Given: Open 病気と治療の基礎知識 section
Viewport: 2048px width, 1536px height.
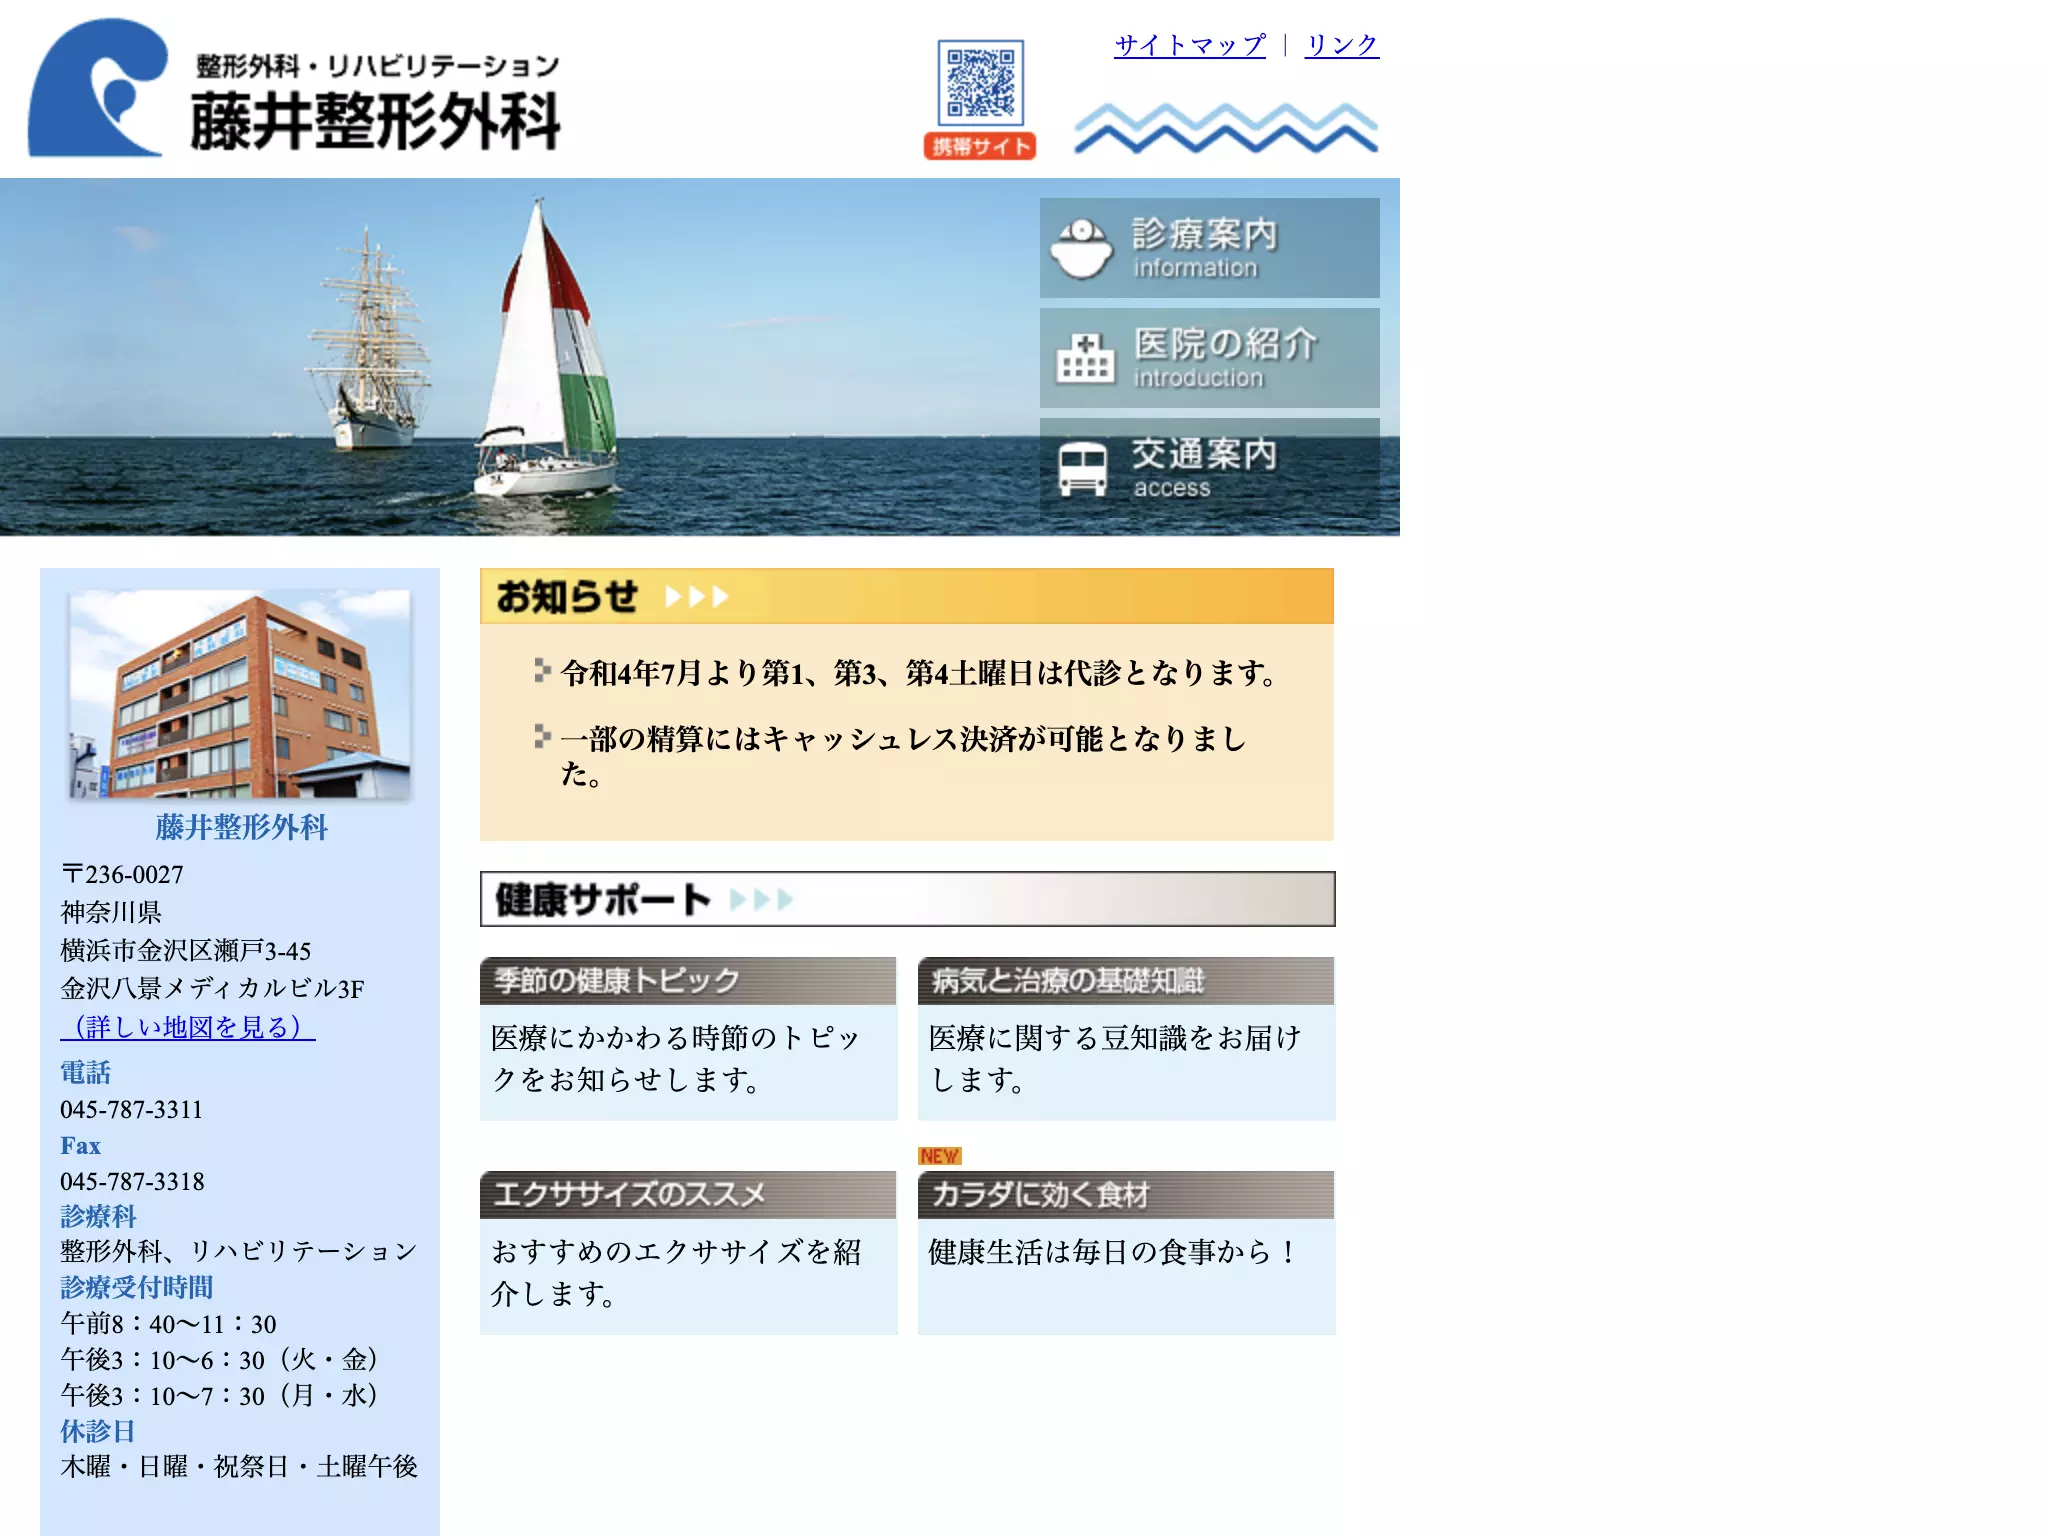Looking at the screenshot, I should (x=1126, y=981).
